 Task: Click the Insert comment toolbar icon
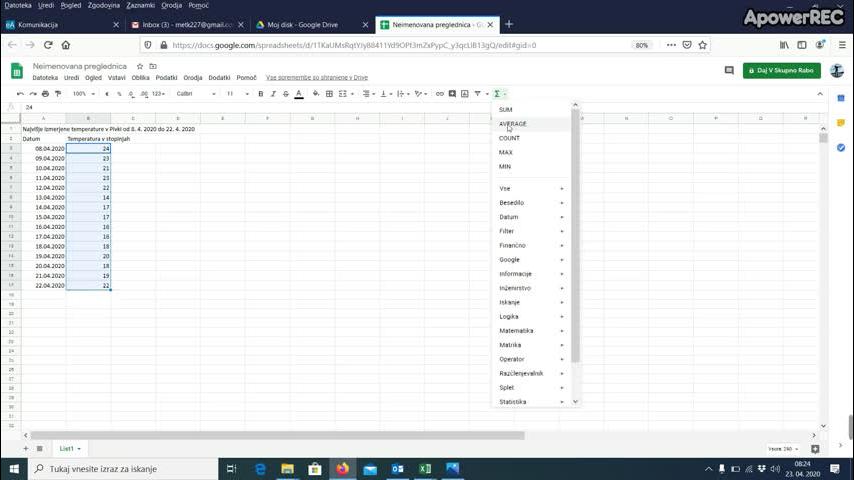pos(452,94)
